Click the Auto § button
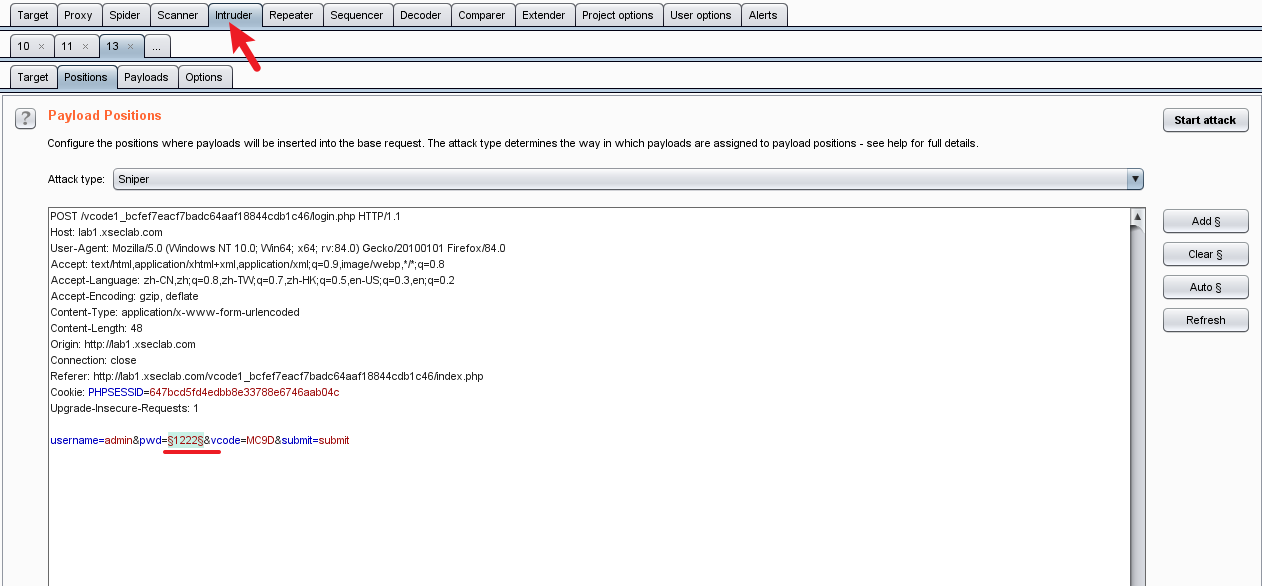Image resolution: width=1262 pixels, height=586 pixels. click(1205, 287)
